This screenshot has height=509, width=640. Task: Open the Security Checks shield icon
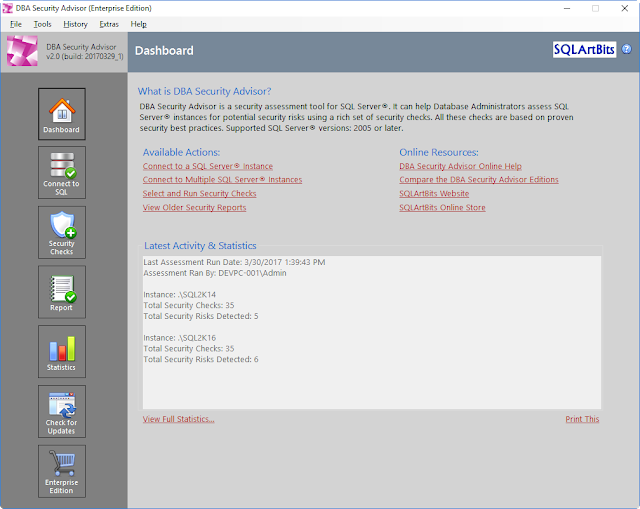tap(62, 232)
